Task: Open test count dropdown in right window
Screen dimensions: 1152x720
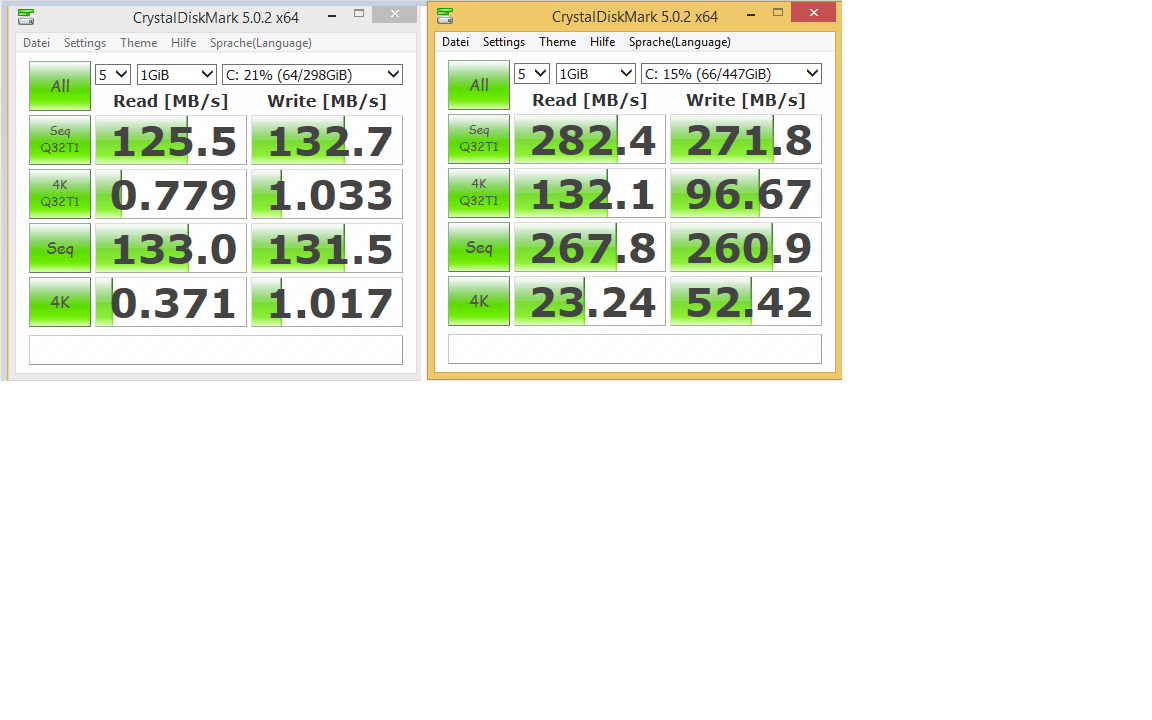Action: tap(532, 74)
